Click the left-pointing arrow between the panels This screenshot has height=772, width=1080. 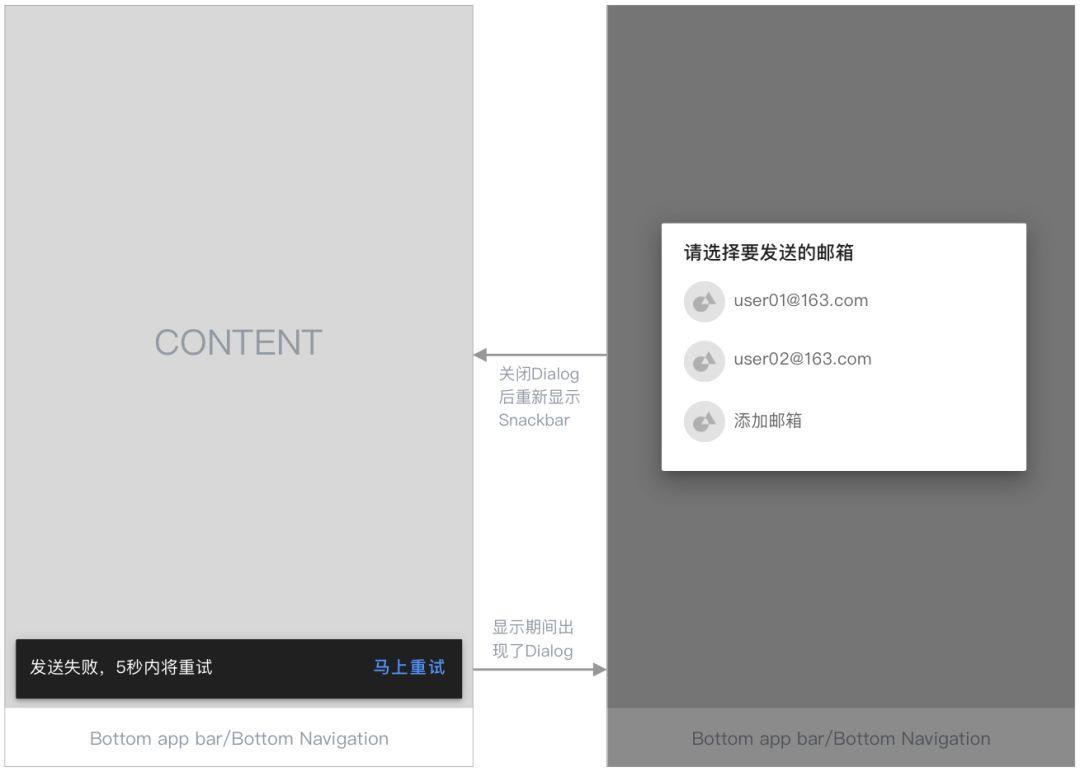(x=481, y=355)
